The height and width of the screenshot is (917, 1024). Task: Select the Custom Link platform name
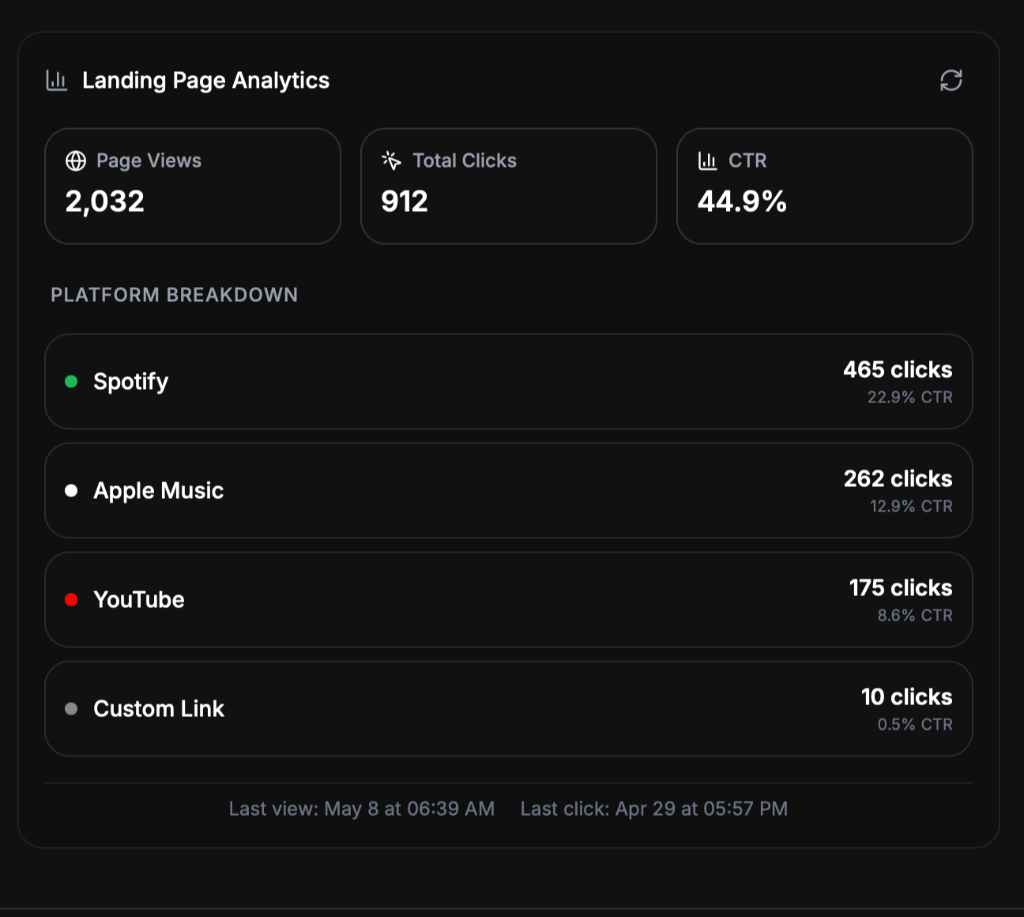pos(159,709)
